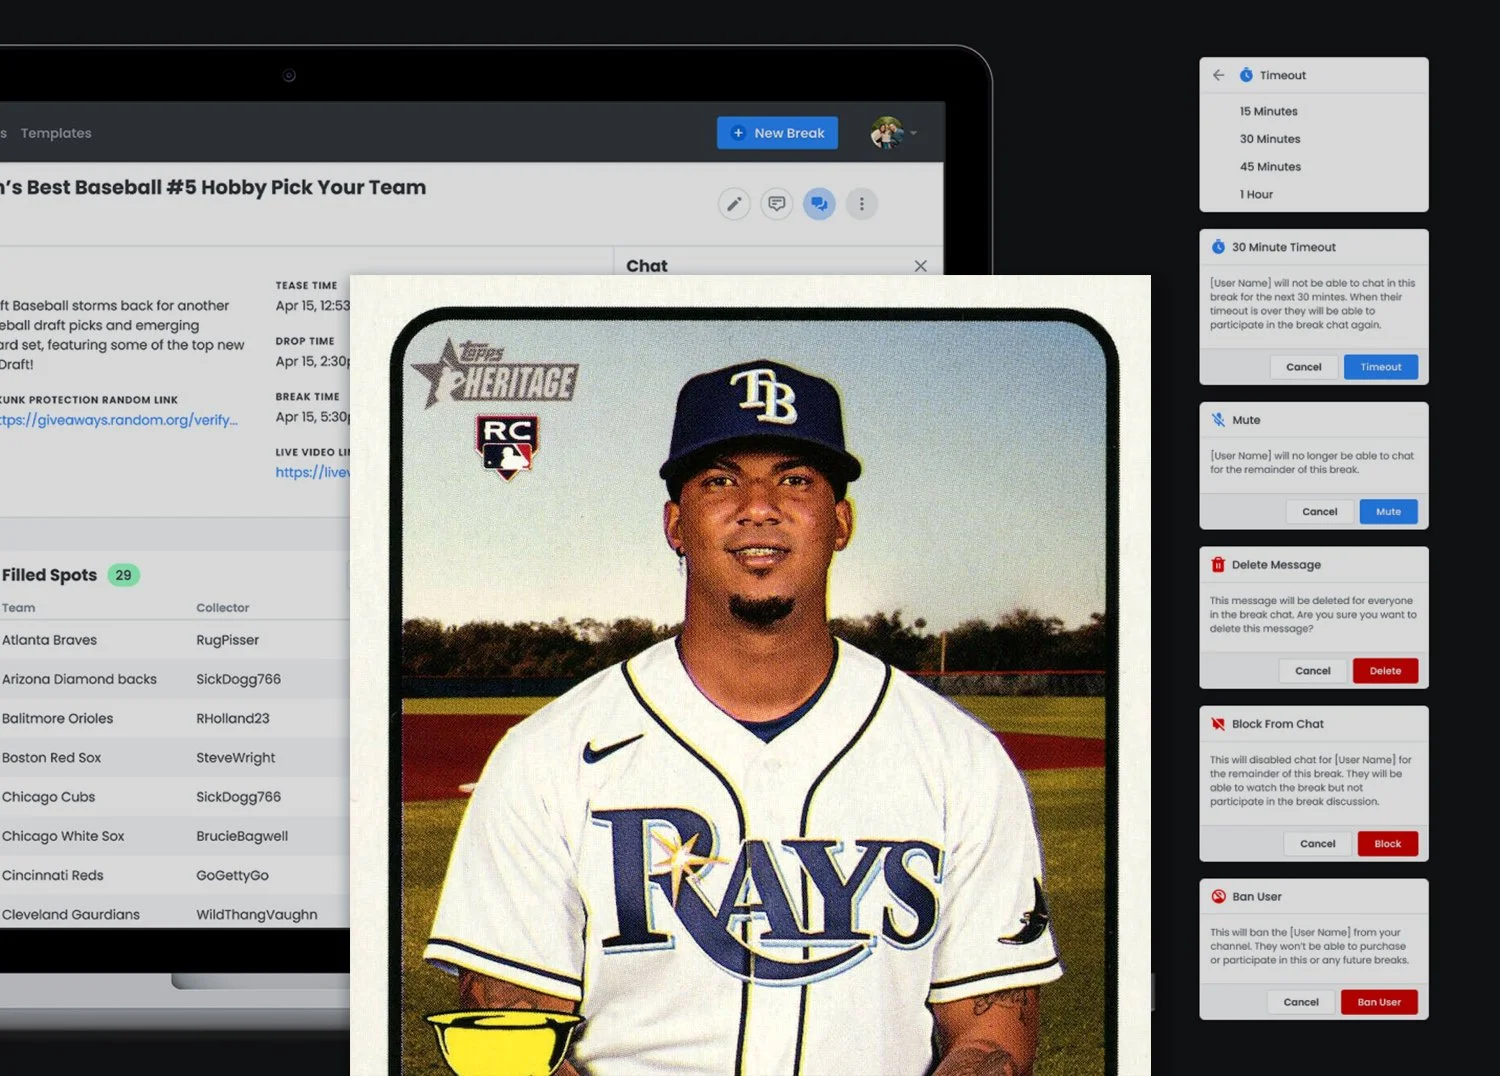1500x1076 pixels.
Task: Click the muted microphone icon
Action: click(1218, 420)
